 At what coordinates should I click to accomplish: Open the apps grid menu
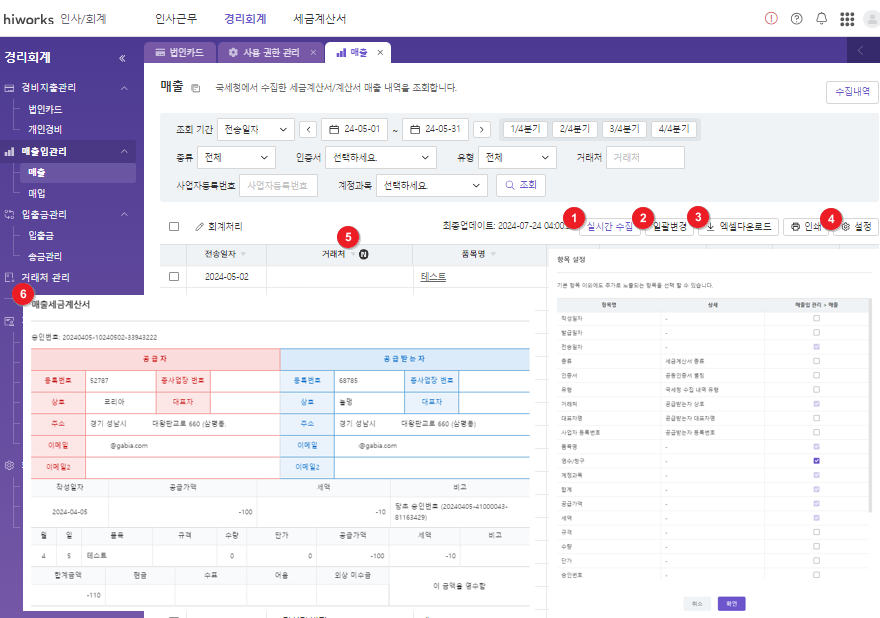tap(847, 19)
